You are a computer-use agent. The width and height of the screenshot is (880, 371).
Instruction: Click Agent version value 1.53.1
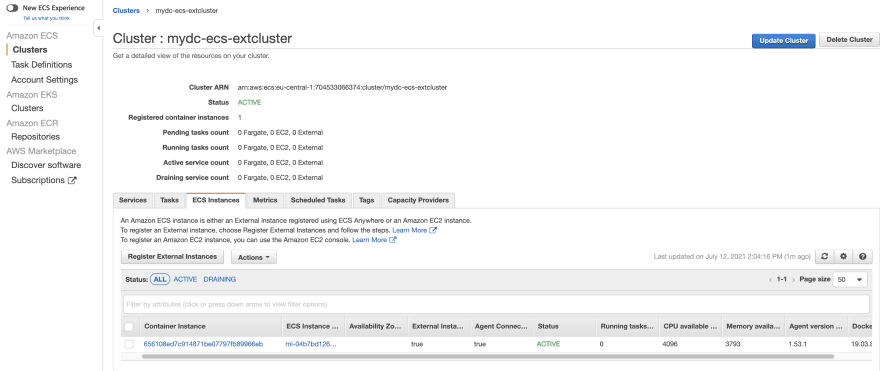click(x=798, y=344)
